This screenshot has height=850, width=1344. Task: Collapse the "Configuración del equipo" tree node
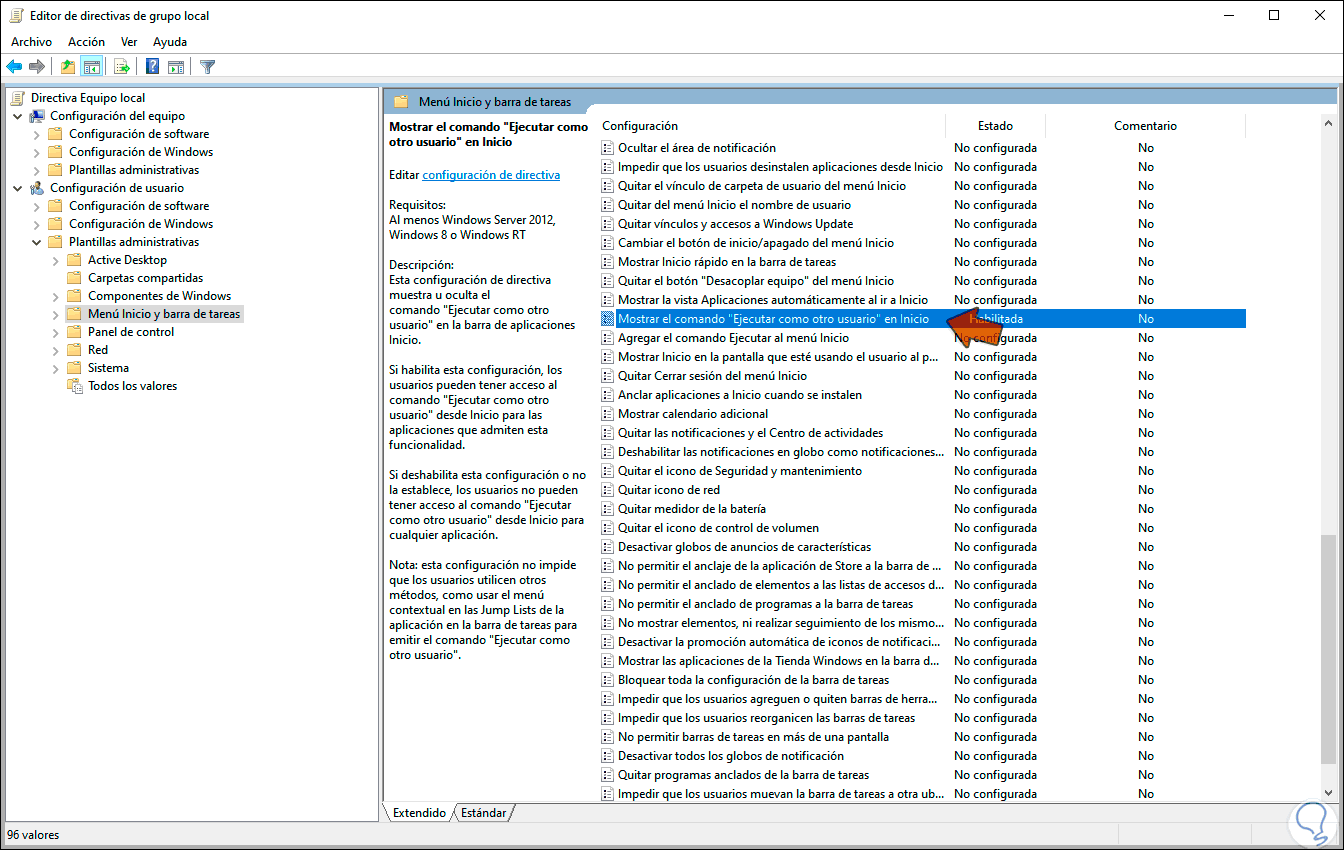point(17,116)
